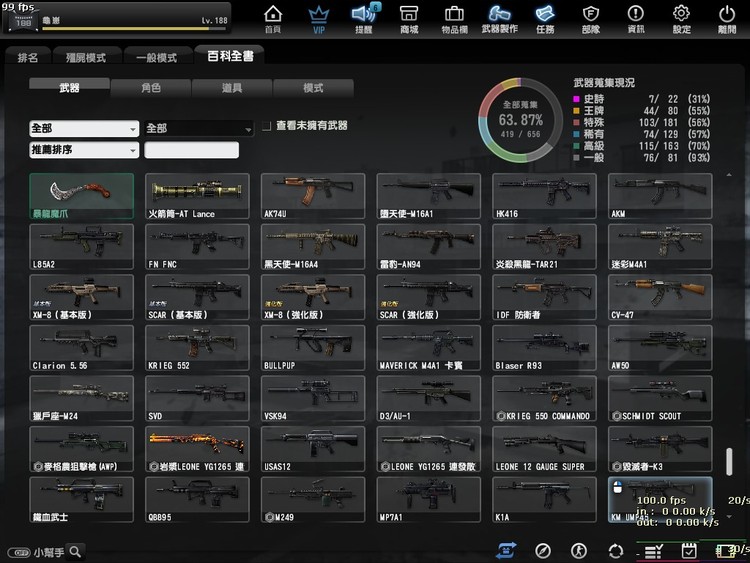Select the AKM weapon card
The height and width of the screenshot is (563, 750).
661,196
